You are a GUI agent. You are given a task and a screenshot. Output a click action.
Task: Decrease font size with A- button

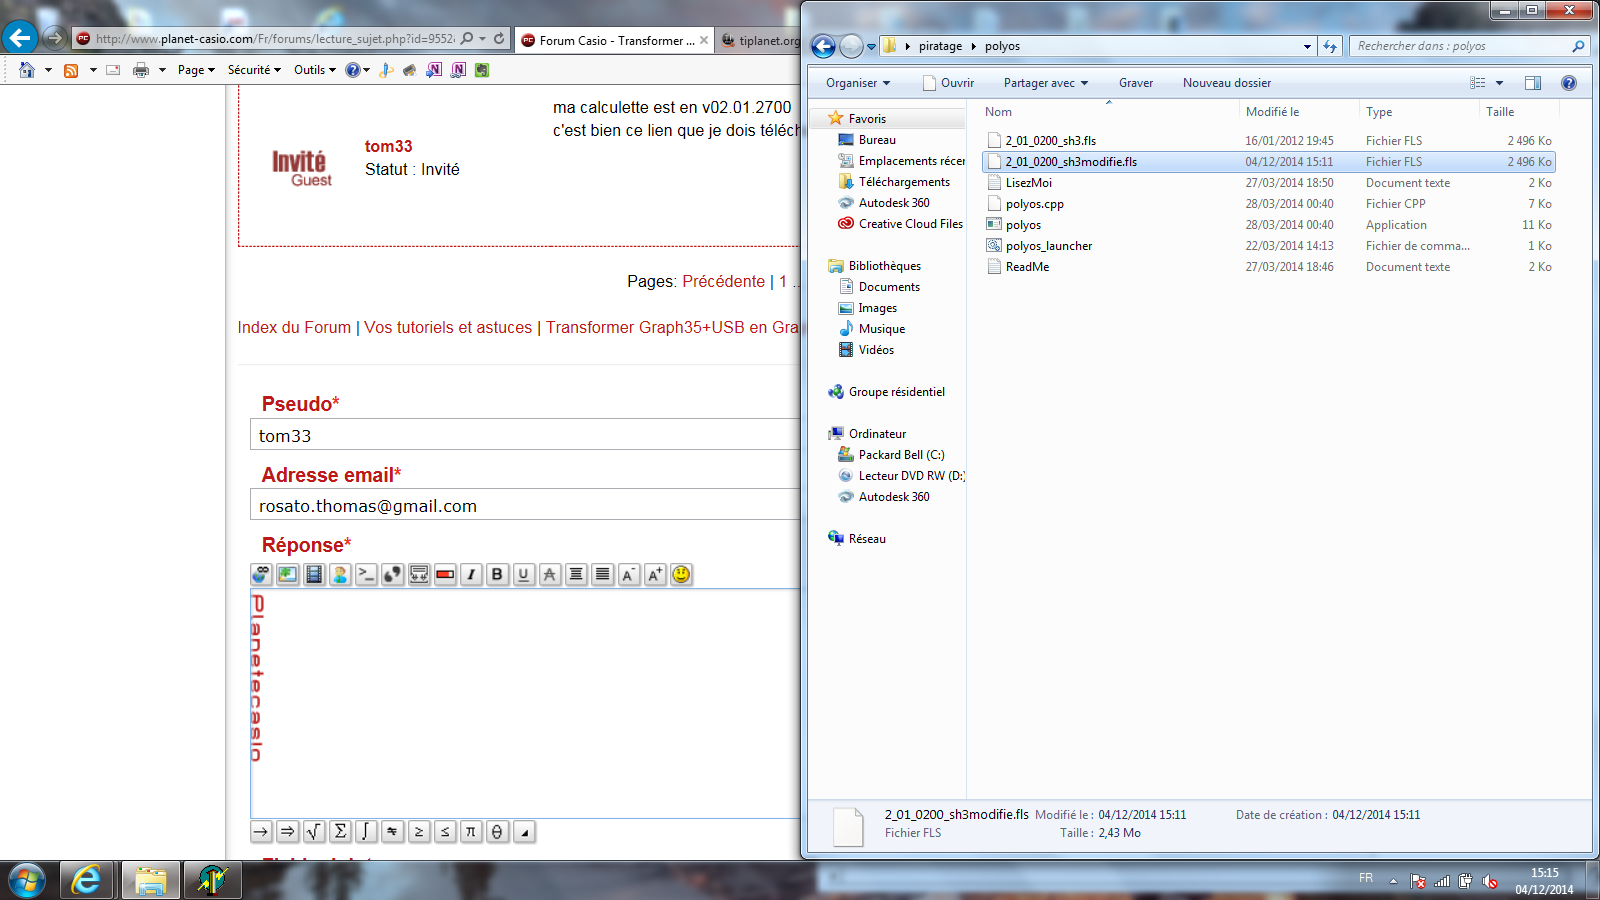tap(629, 574)
